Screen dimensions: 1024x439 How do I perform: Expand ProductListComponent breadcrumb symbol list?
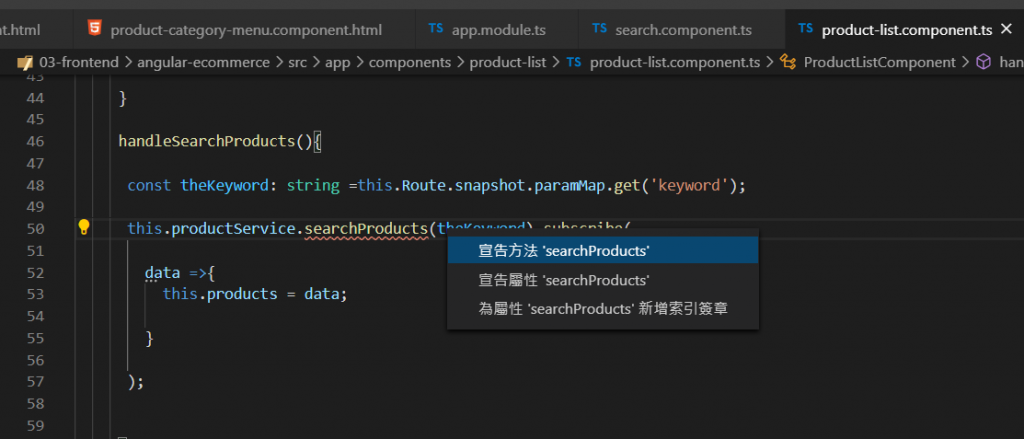pyautogui.click(x=879, y=62)
